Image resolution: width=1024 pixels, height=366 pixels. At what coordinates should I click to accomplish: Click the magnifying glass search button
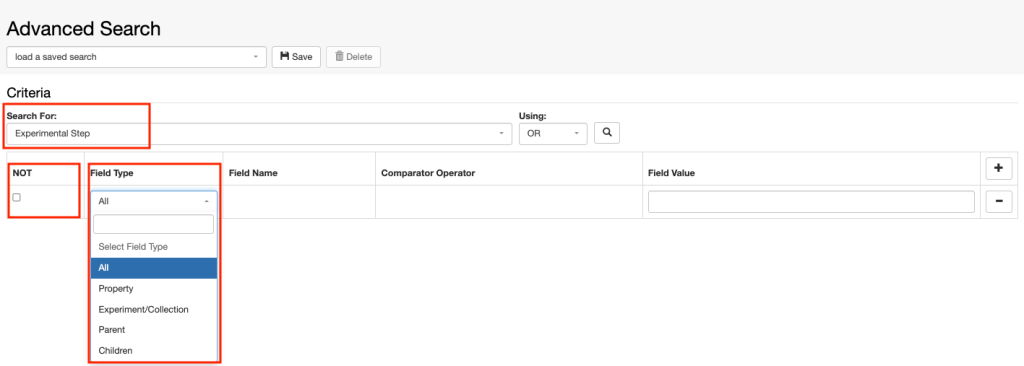[x=607, y=133]
